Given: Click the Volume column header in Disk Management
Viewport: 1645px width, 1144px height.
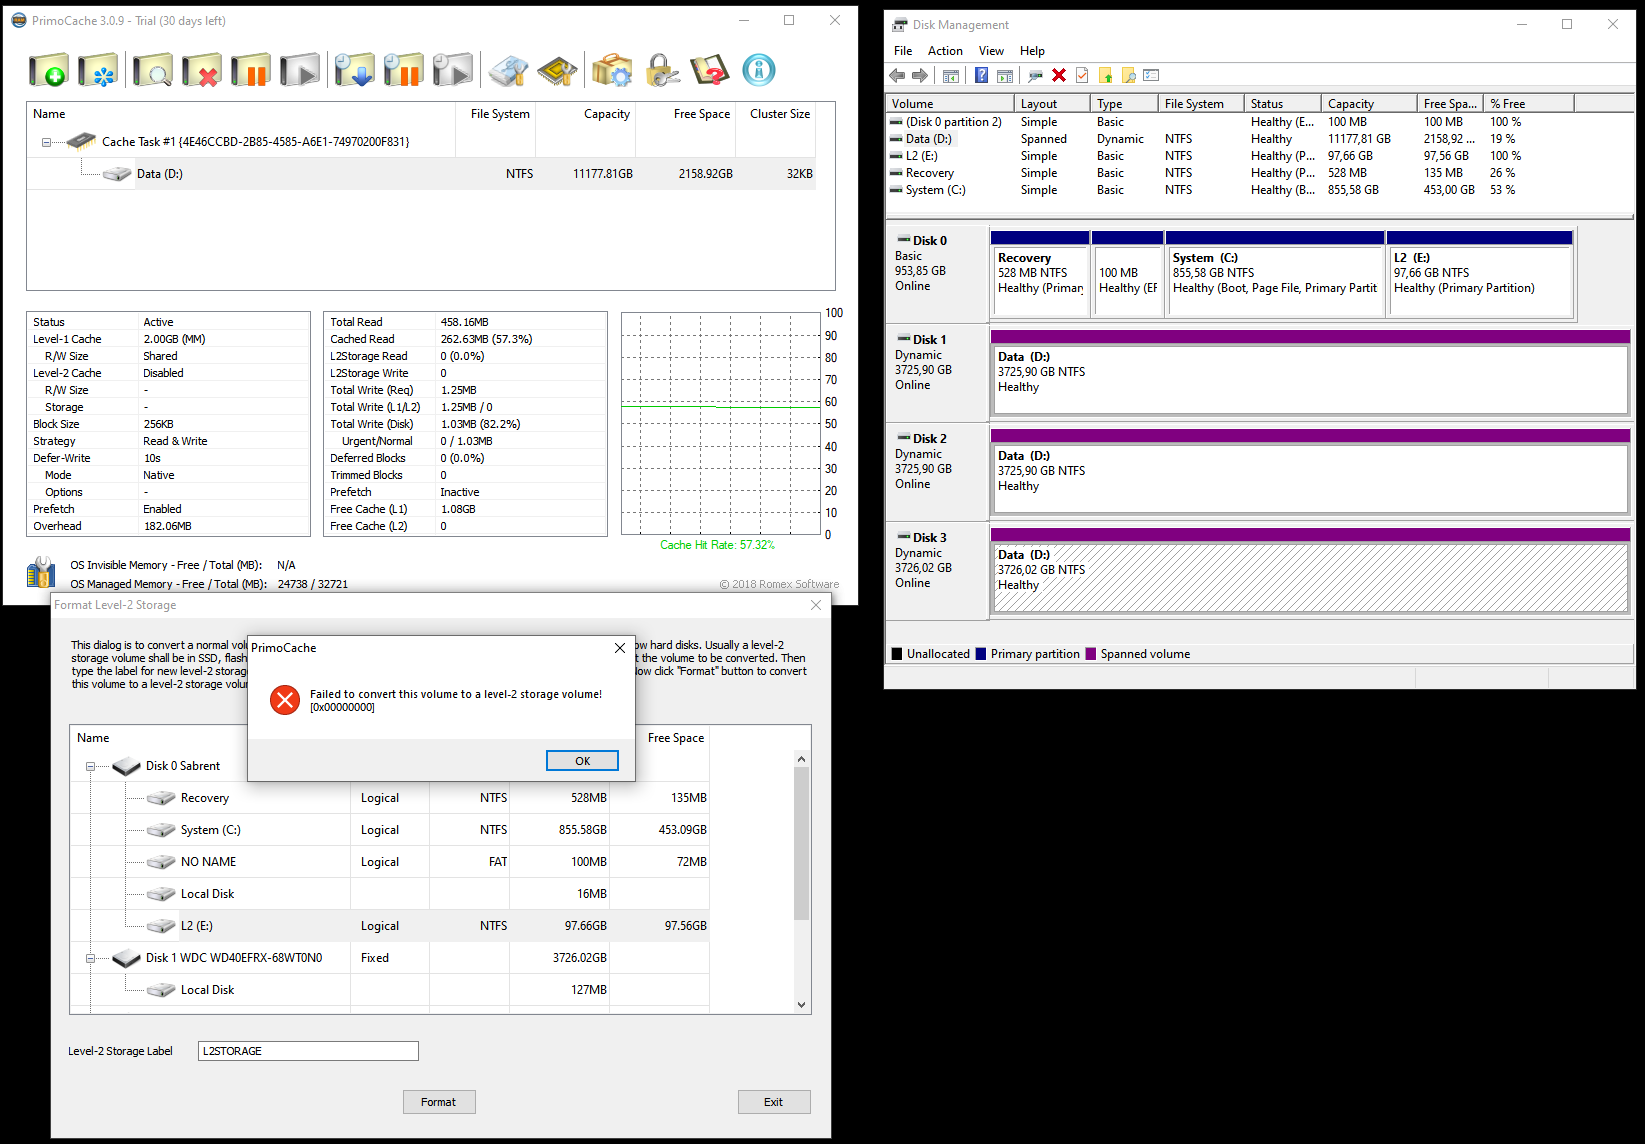Looking at the screenshot, I should [950, 104].
